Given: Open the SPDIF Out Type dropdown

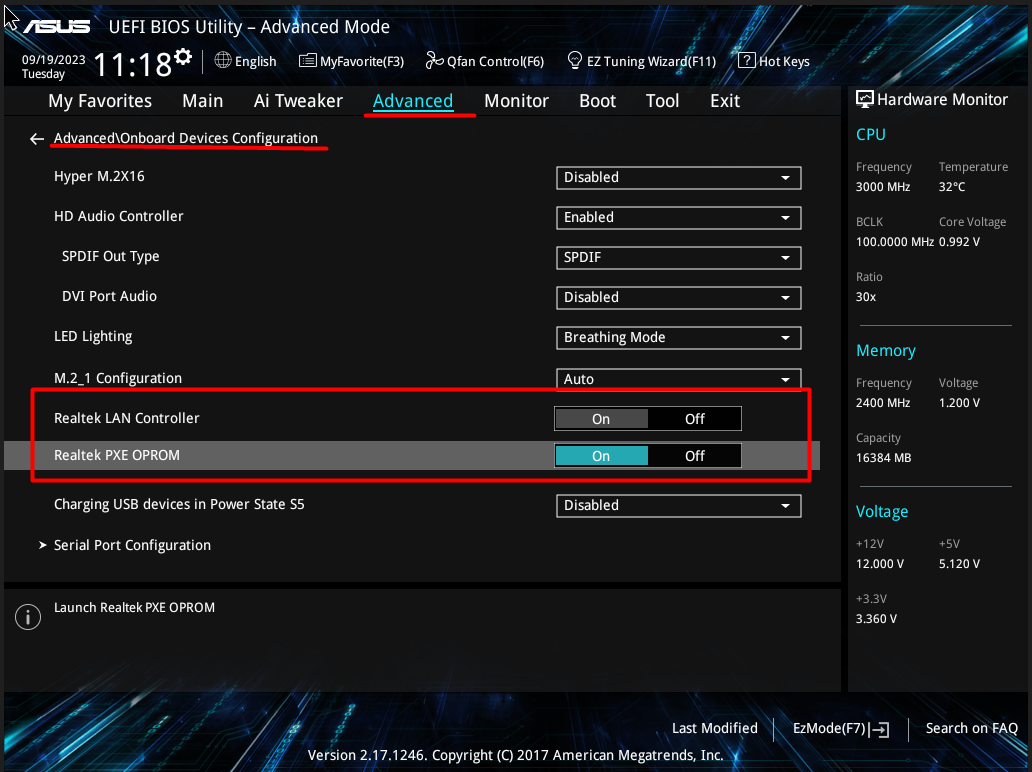Looking at the screenshot, I should coord(678,258).
